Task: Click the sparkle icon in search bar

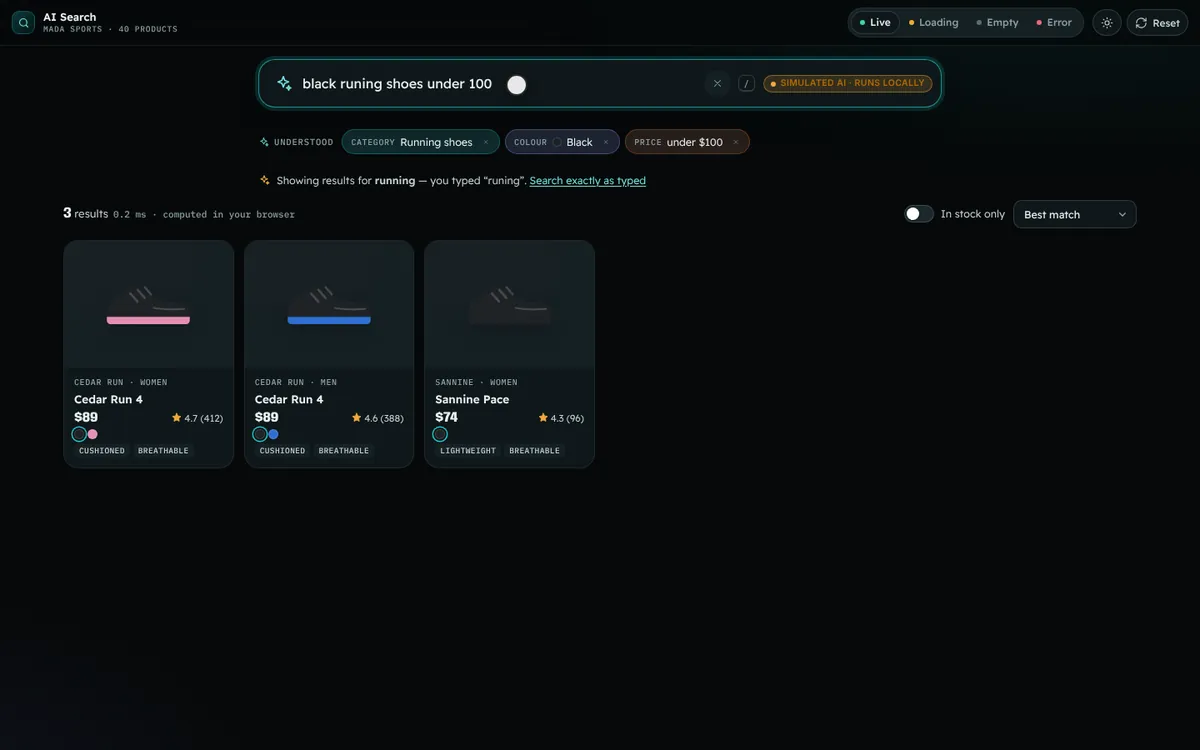Action: pos(284,84)
